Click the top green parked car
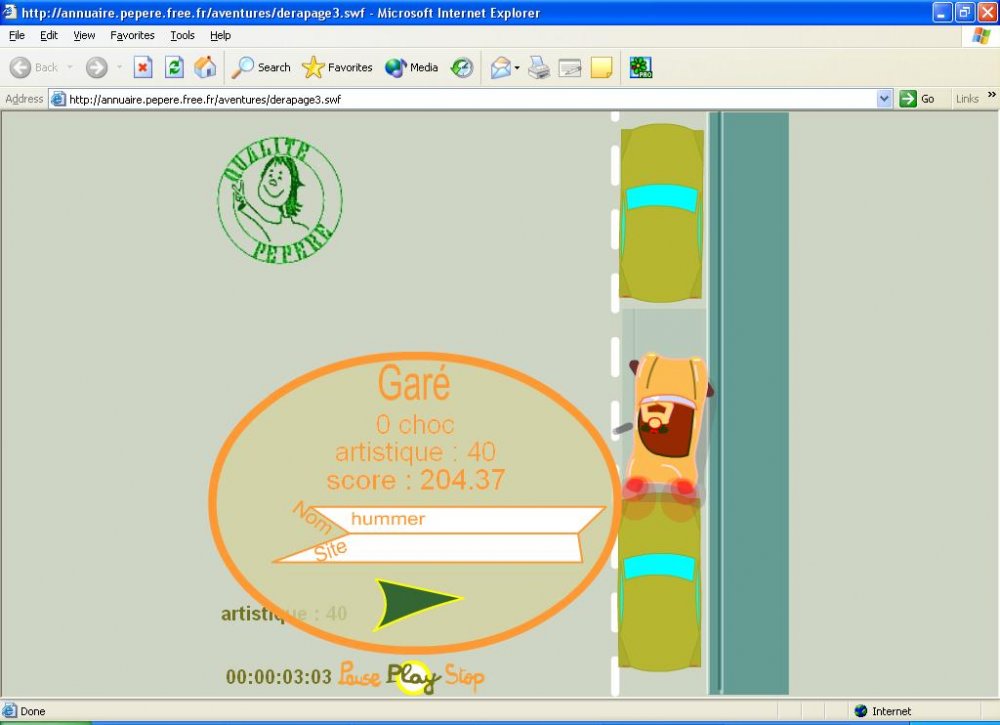The height and width of the screenshot is (725, 1000). click(x=661, y=213)
